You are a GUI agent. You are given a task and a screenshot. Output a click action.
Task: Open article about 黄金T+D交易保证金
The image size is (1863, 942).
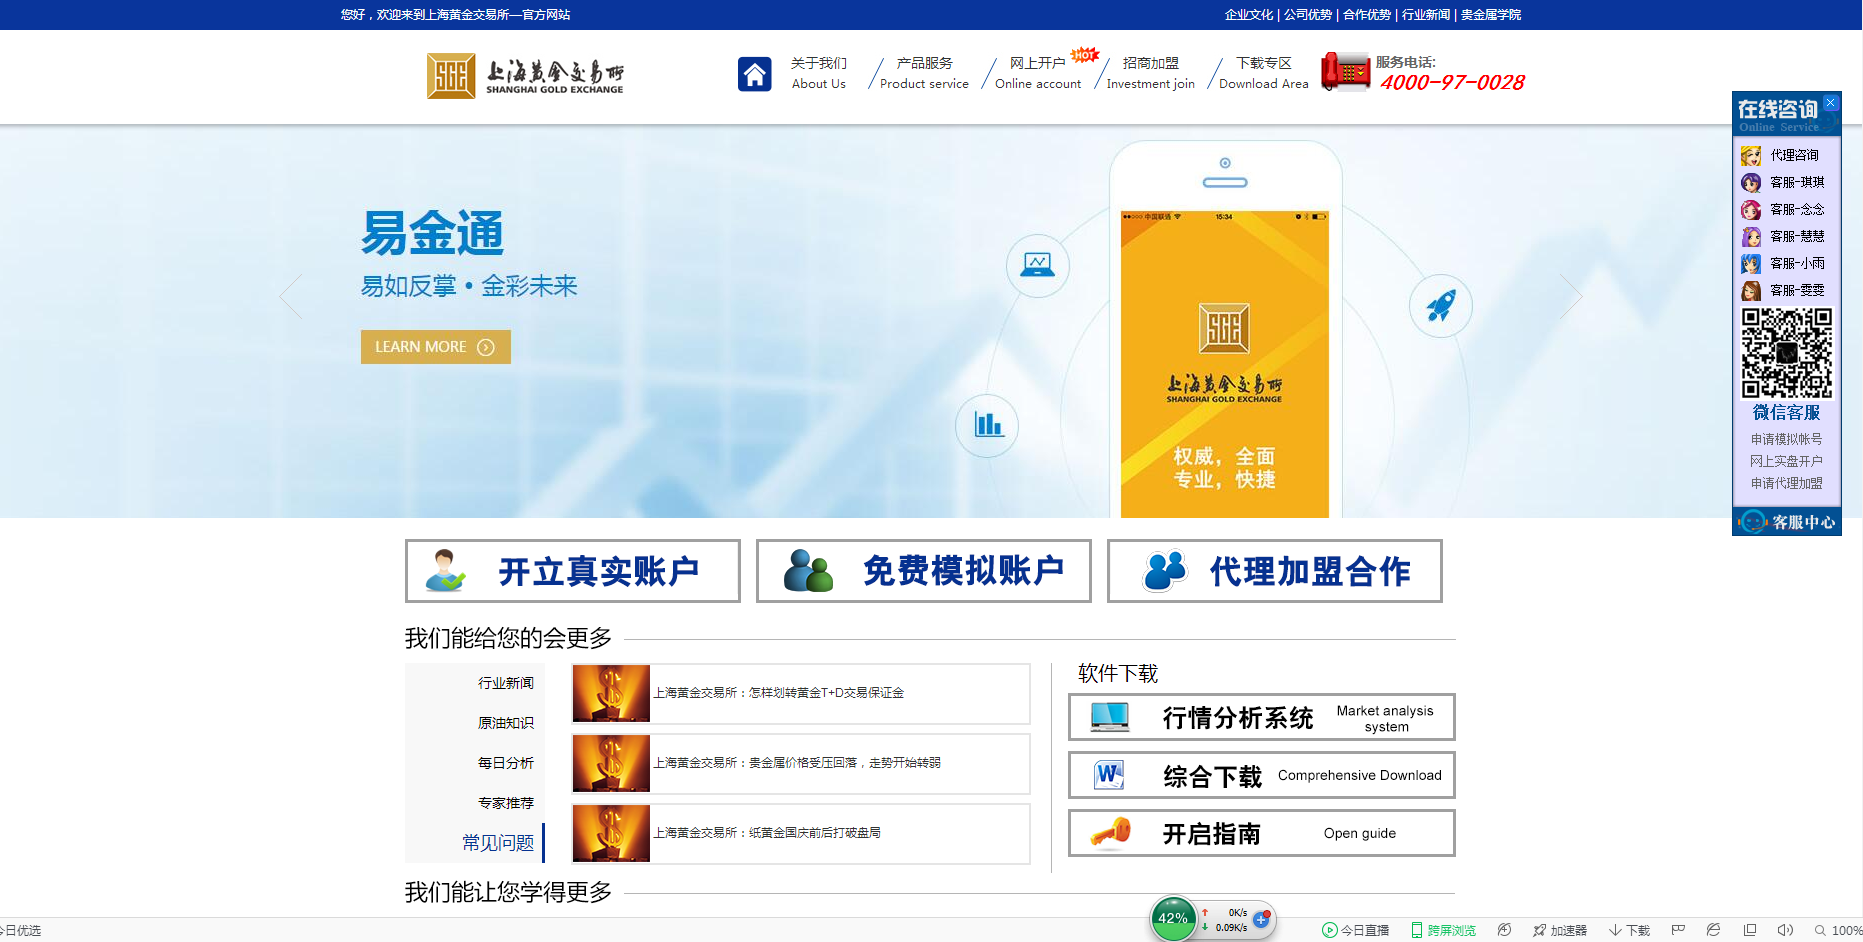(x=779, y=693)
